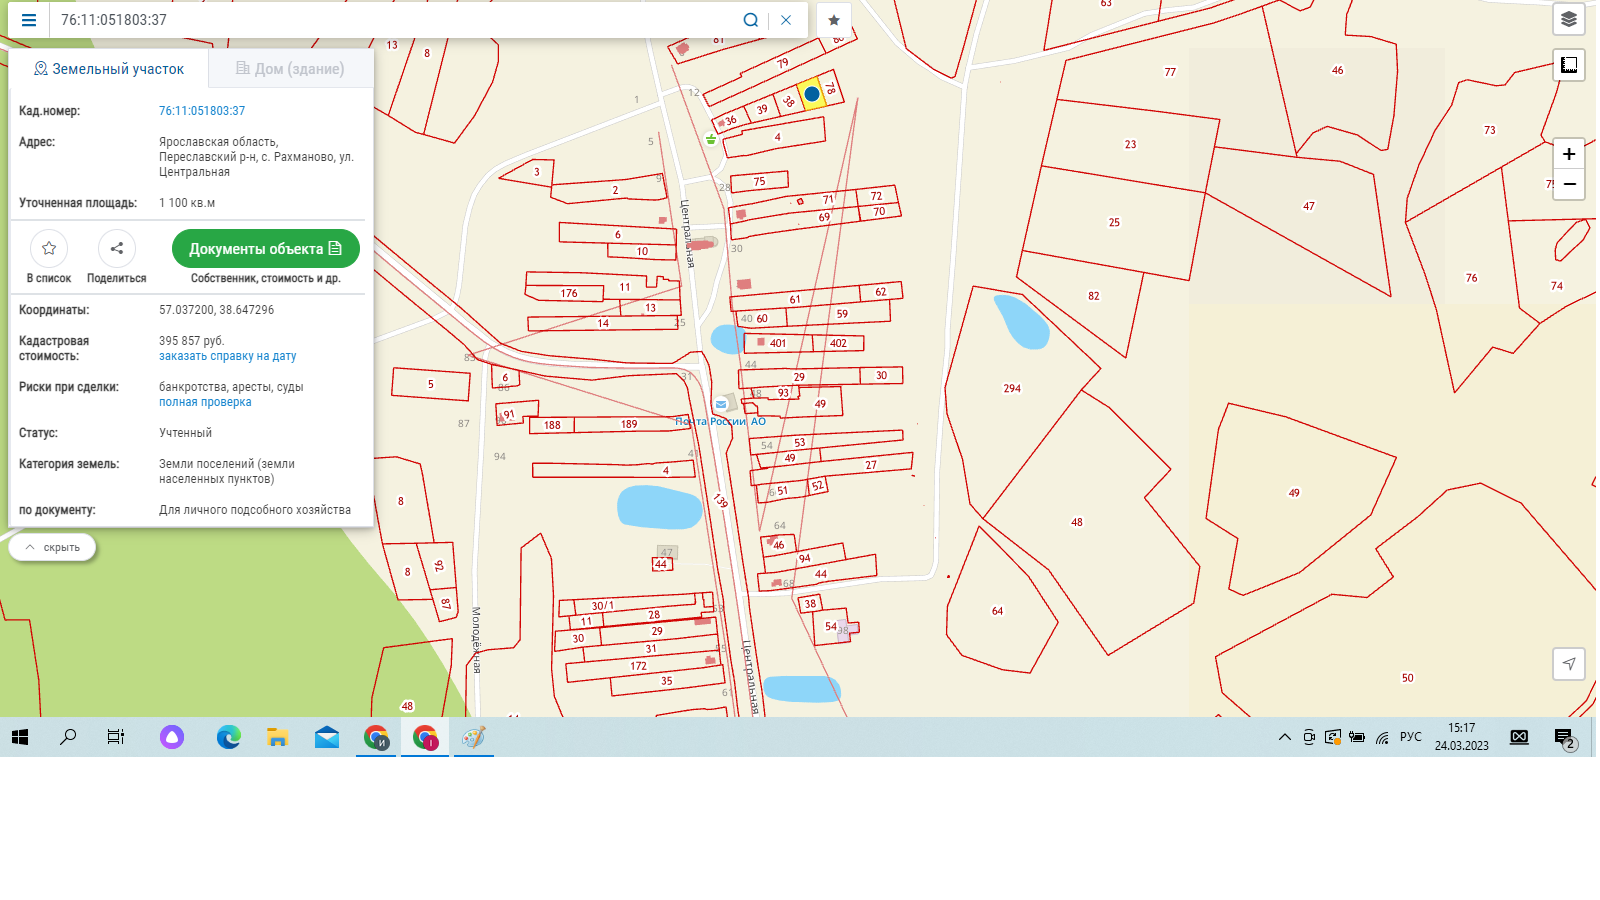Zoom out of the map

[1568, 184]
